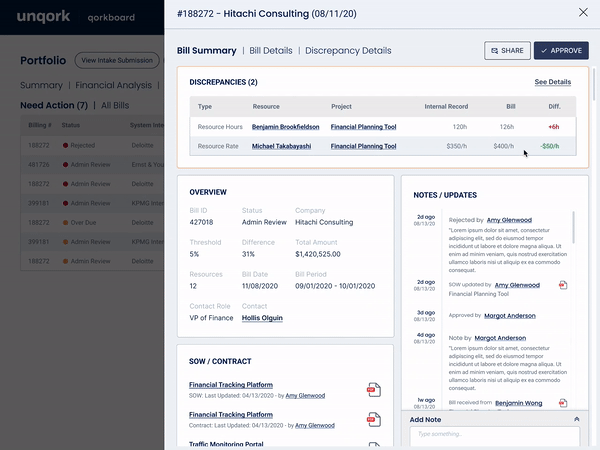Click Amy Glenwood in SOW updated by note
Screen dimensions: 600x450
point(517,285)
